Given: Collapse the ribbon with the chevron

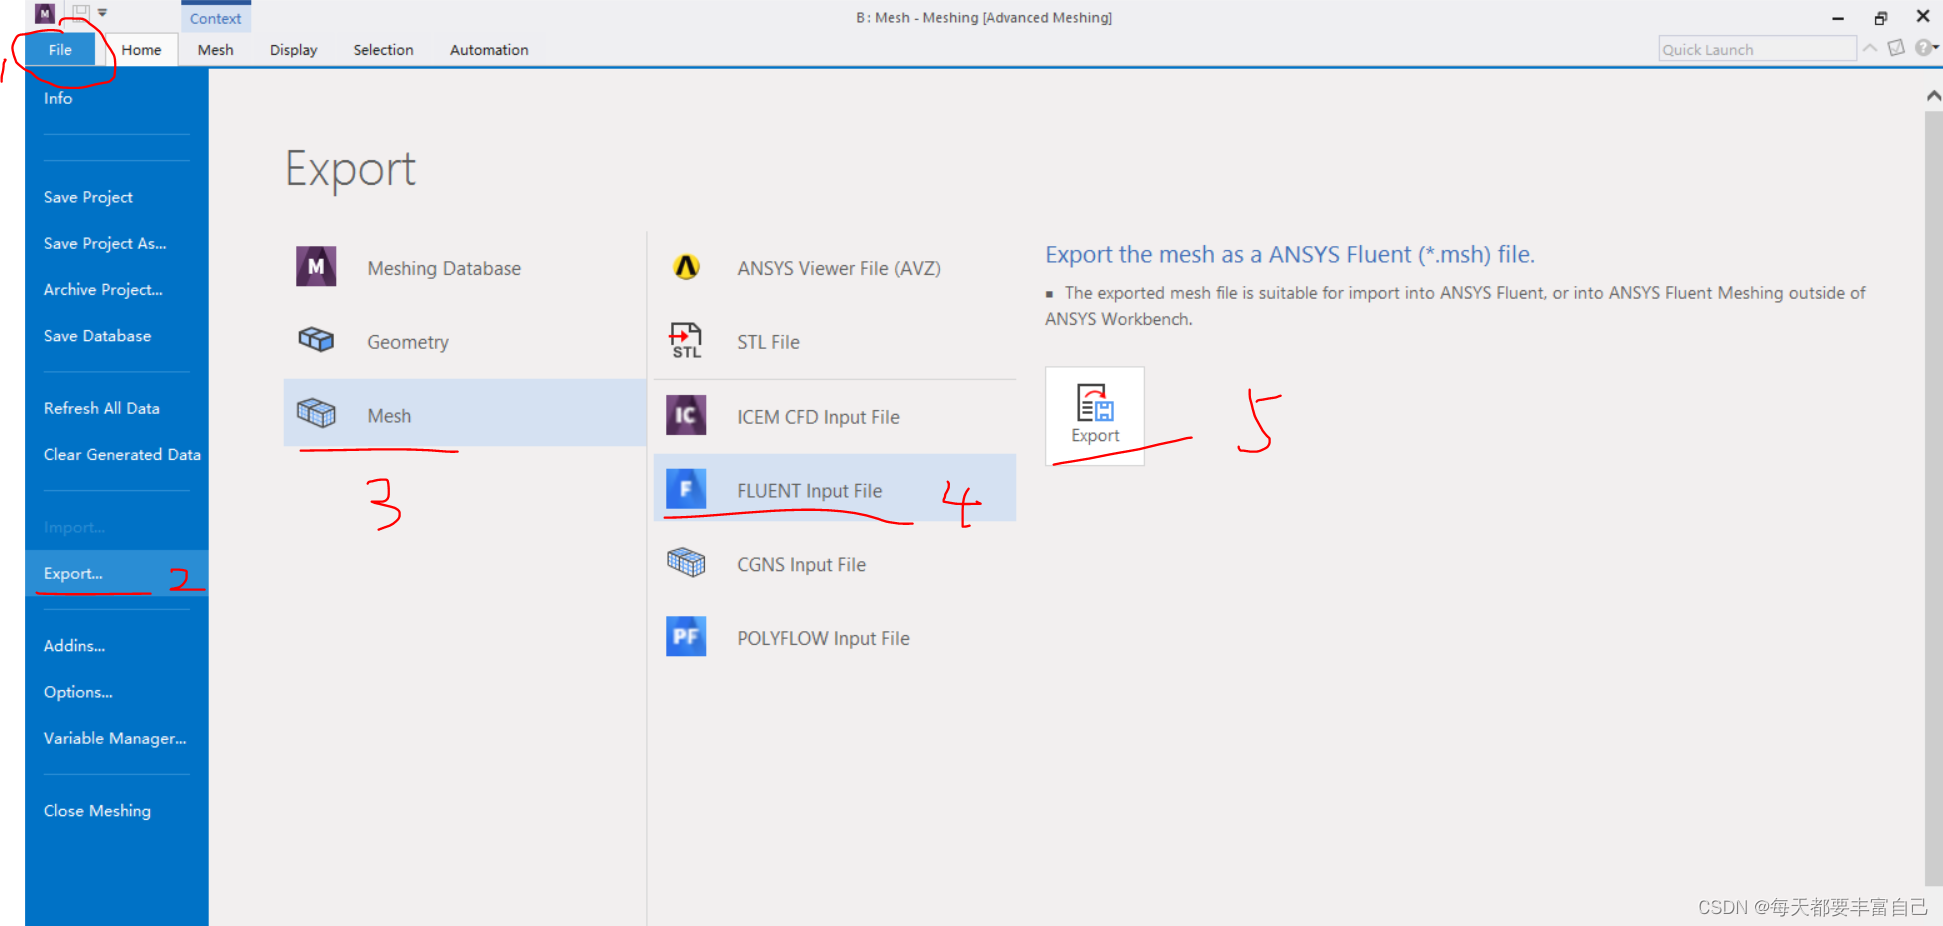Looking at the screenshot, I should pos(1869,48).
